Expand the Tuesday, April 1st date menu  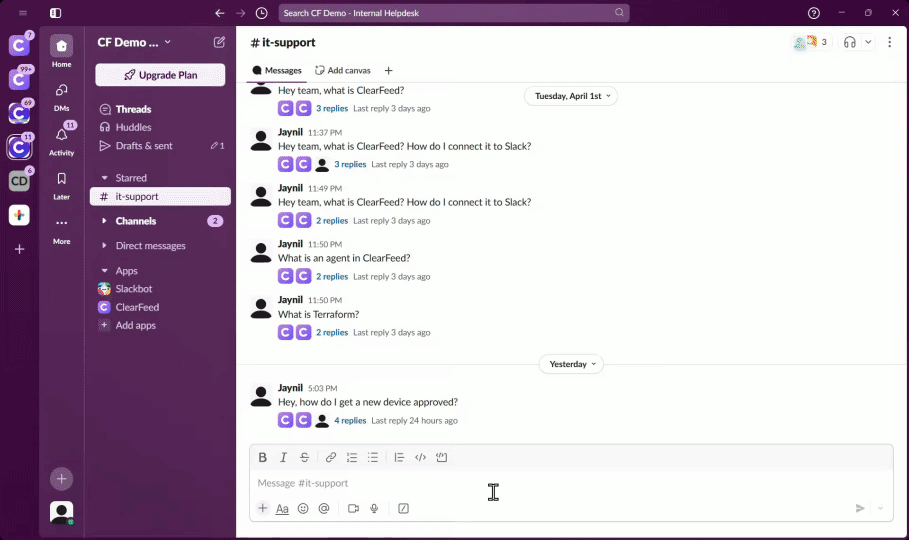click(x=571, y=96)
